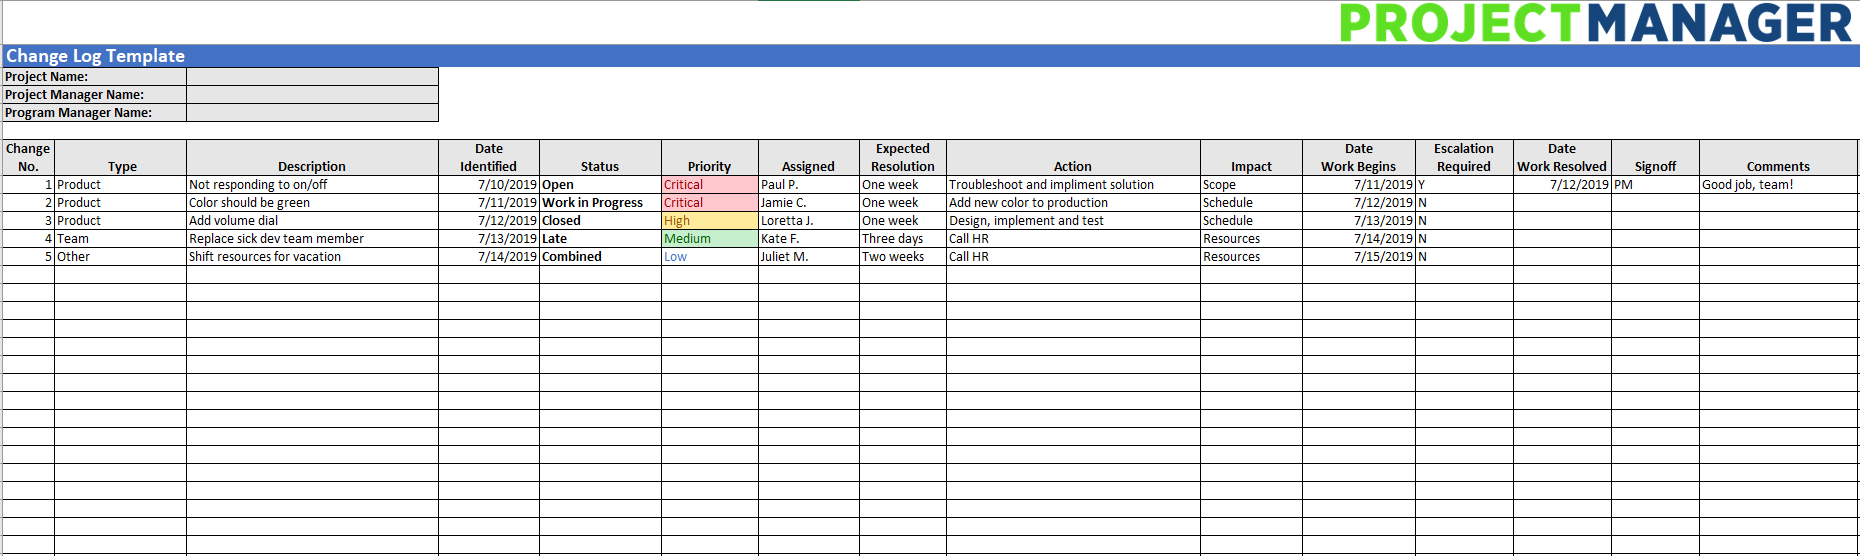Click the 'Other' type cell
This screenshot has width=1860, height=556.
coord(120,257)
